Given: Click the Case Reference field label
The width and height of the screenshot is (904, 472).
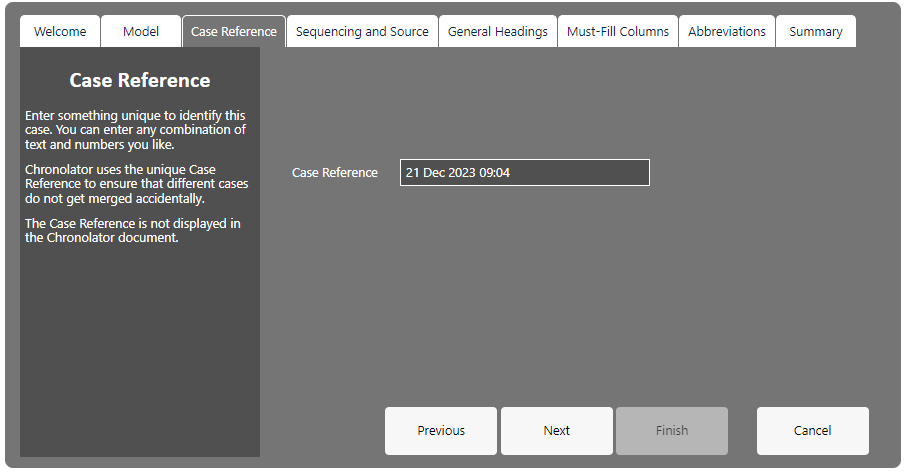Looking at the screenshot, I should 334,172.
